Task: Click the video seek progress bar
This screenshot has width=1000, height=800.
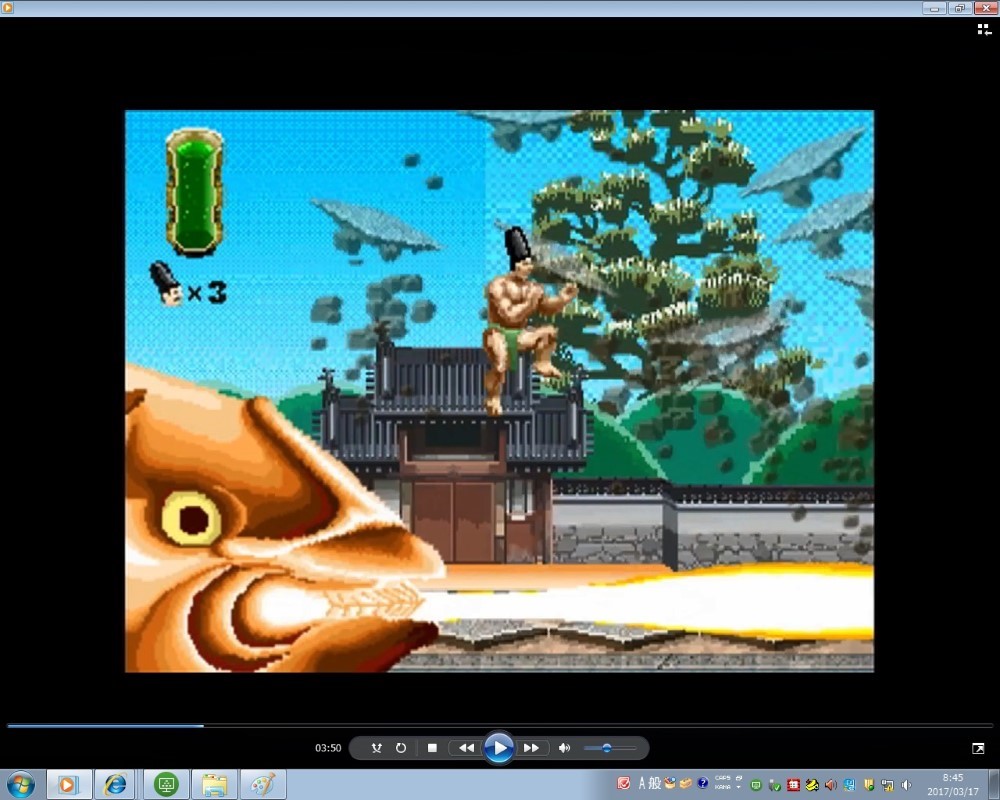Action: click(500, 725)
